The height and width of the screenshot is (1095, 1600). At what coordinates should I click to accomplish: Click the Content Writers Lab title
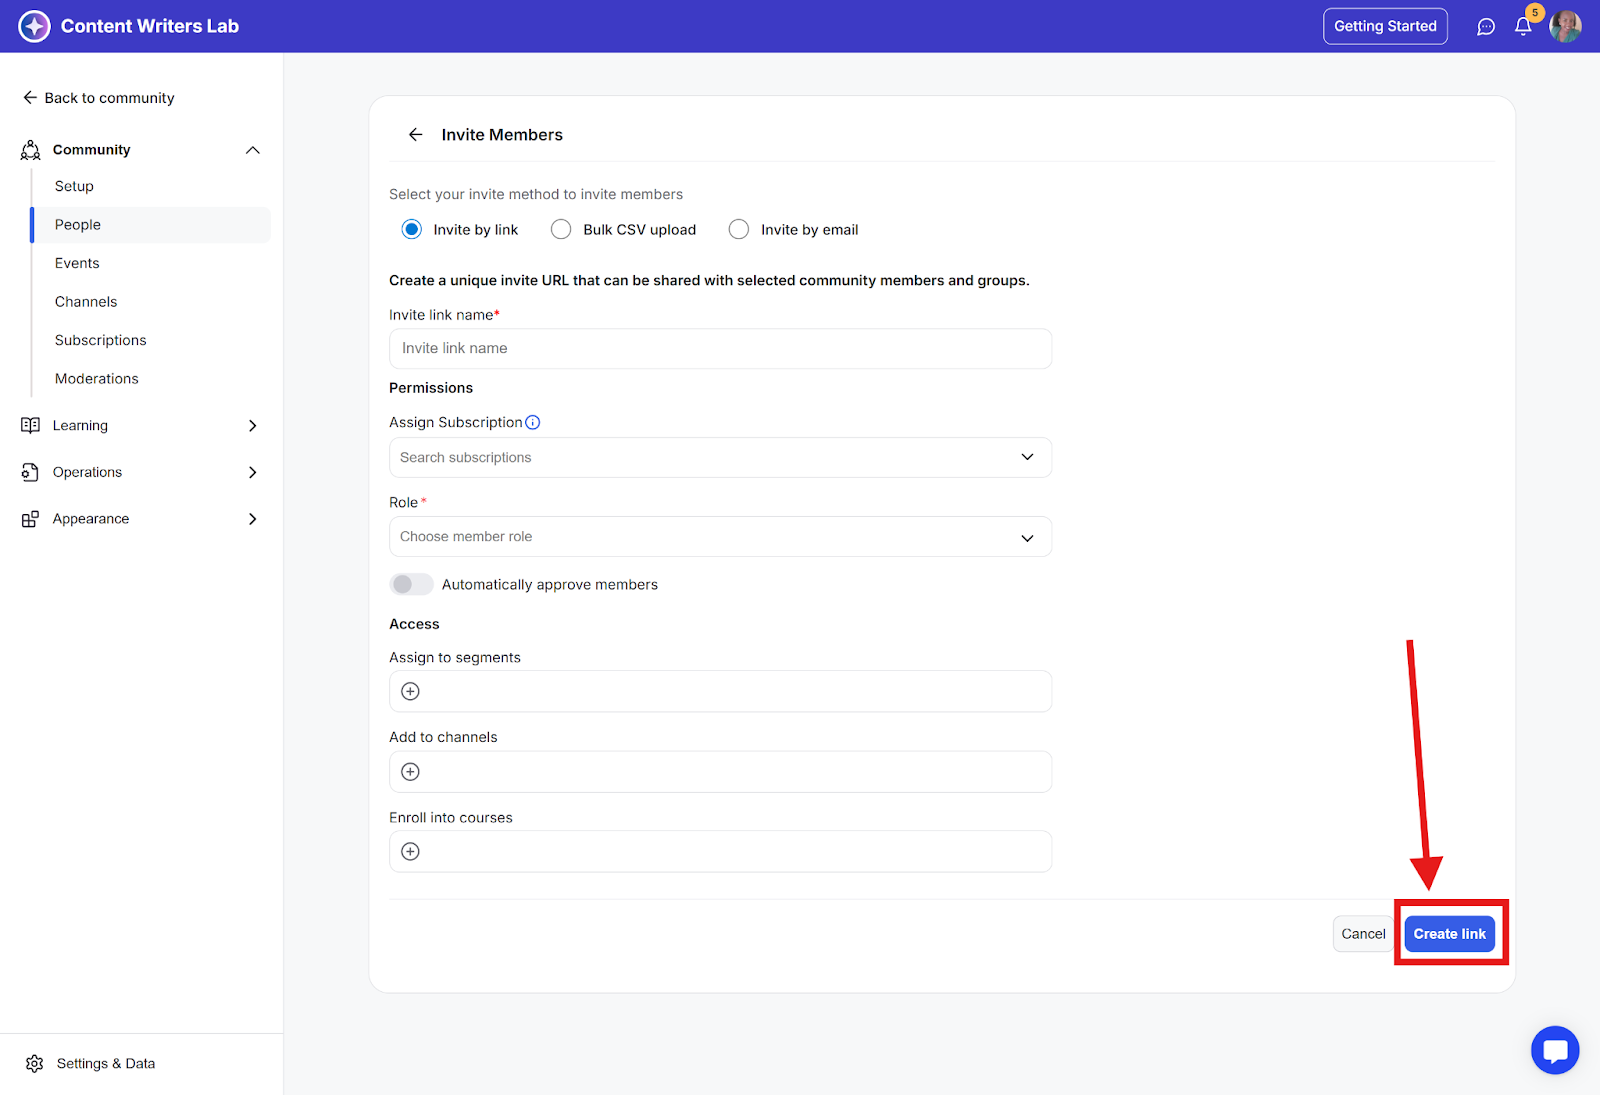(150, 26)
